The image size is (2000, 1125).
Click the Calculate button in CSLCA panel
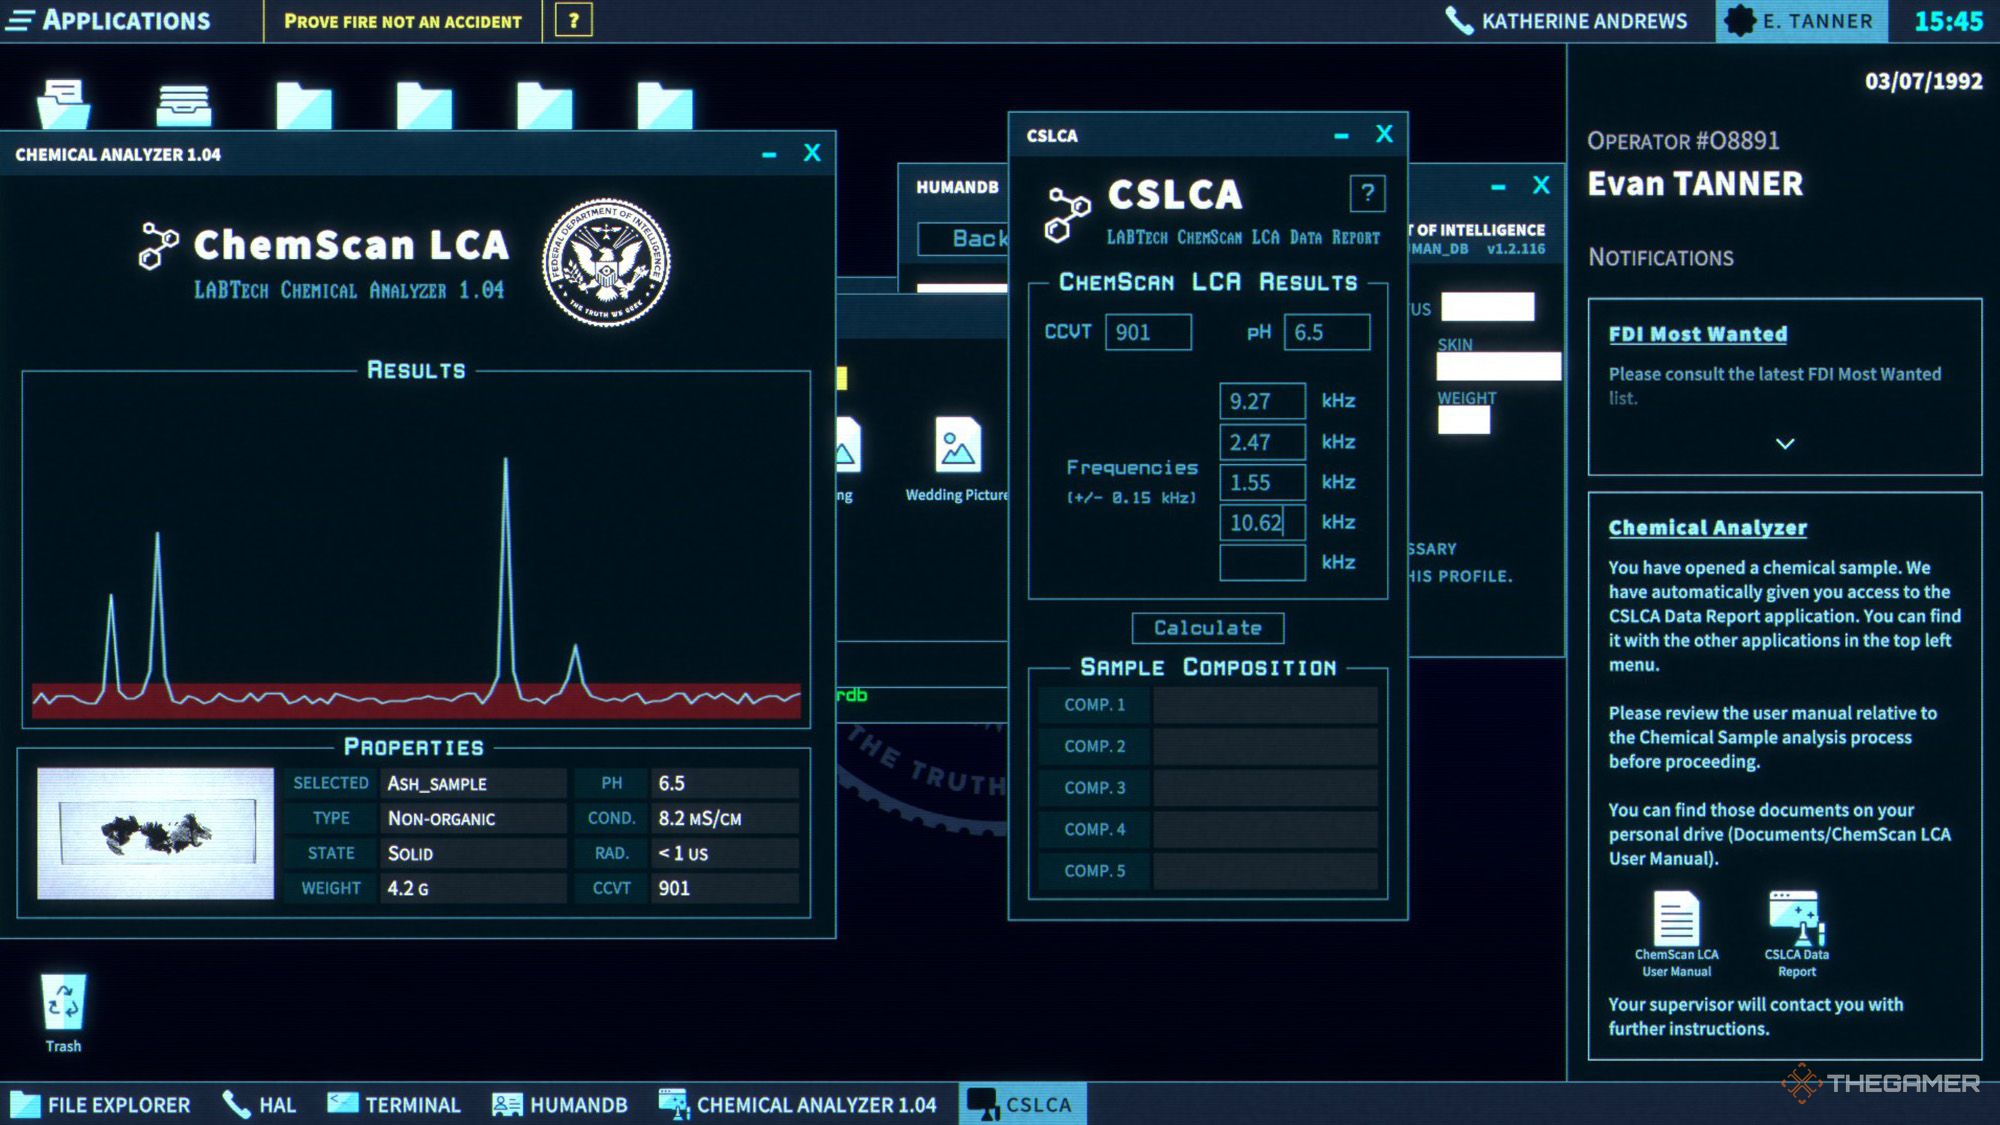pos(1206,628)
